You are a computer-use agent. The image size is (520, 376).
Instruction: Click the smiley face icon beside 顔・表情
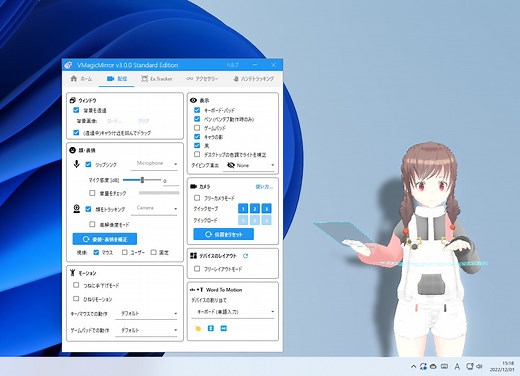(72, 150)
